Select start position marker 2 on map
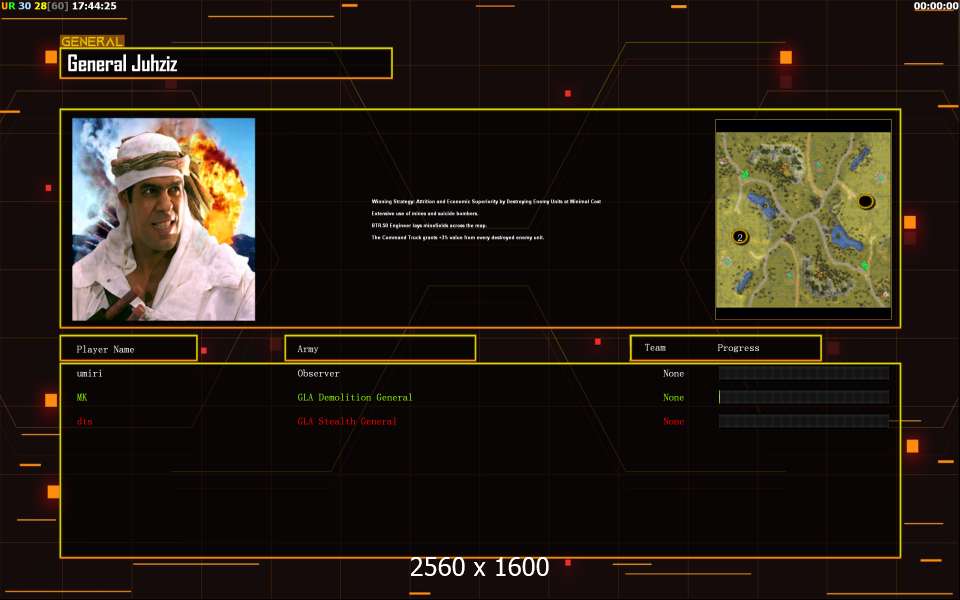 (x=740, y=237)
